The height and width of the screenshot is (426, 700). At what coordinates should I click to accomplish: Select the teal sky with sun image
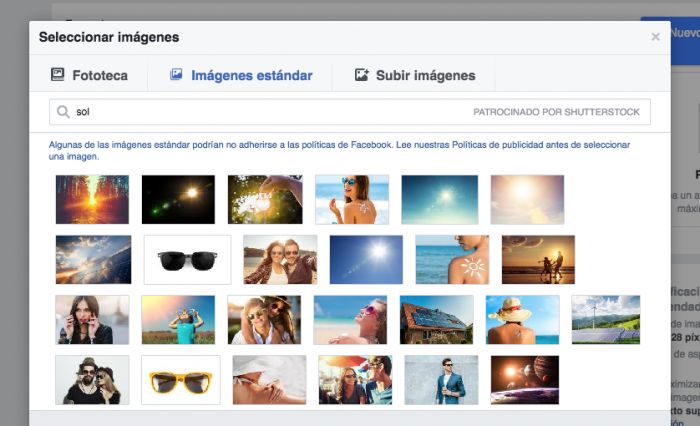(440, 200)
